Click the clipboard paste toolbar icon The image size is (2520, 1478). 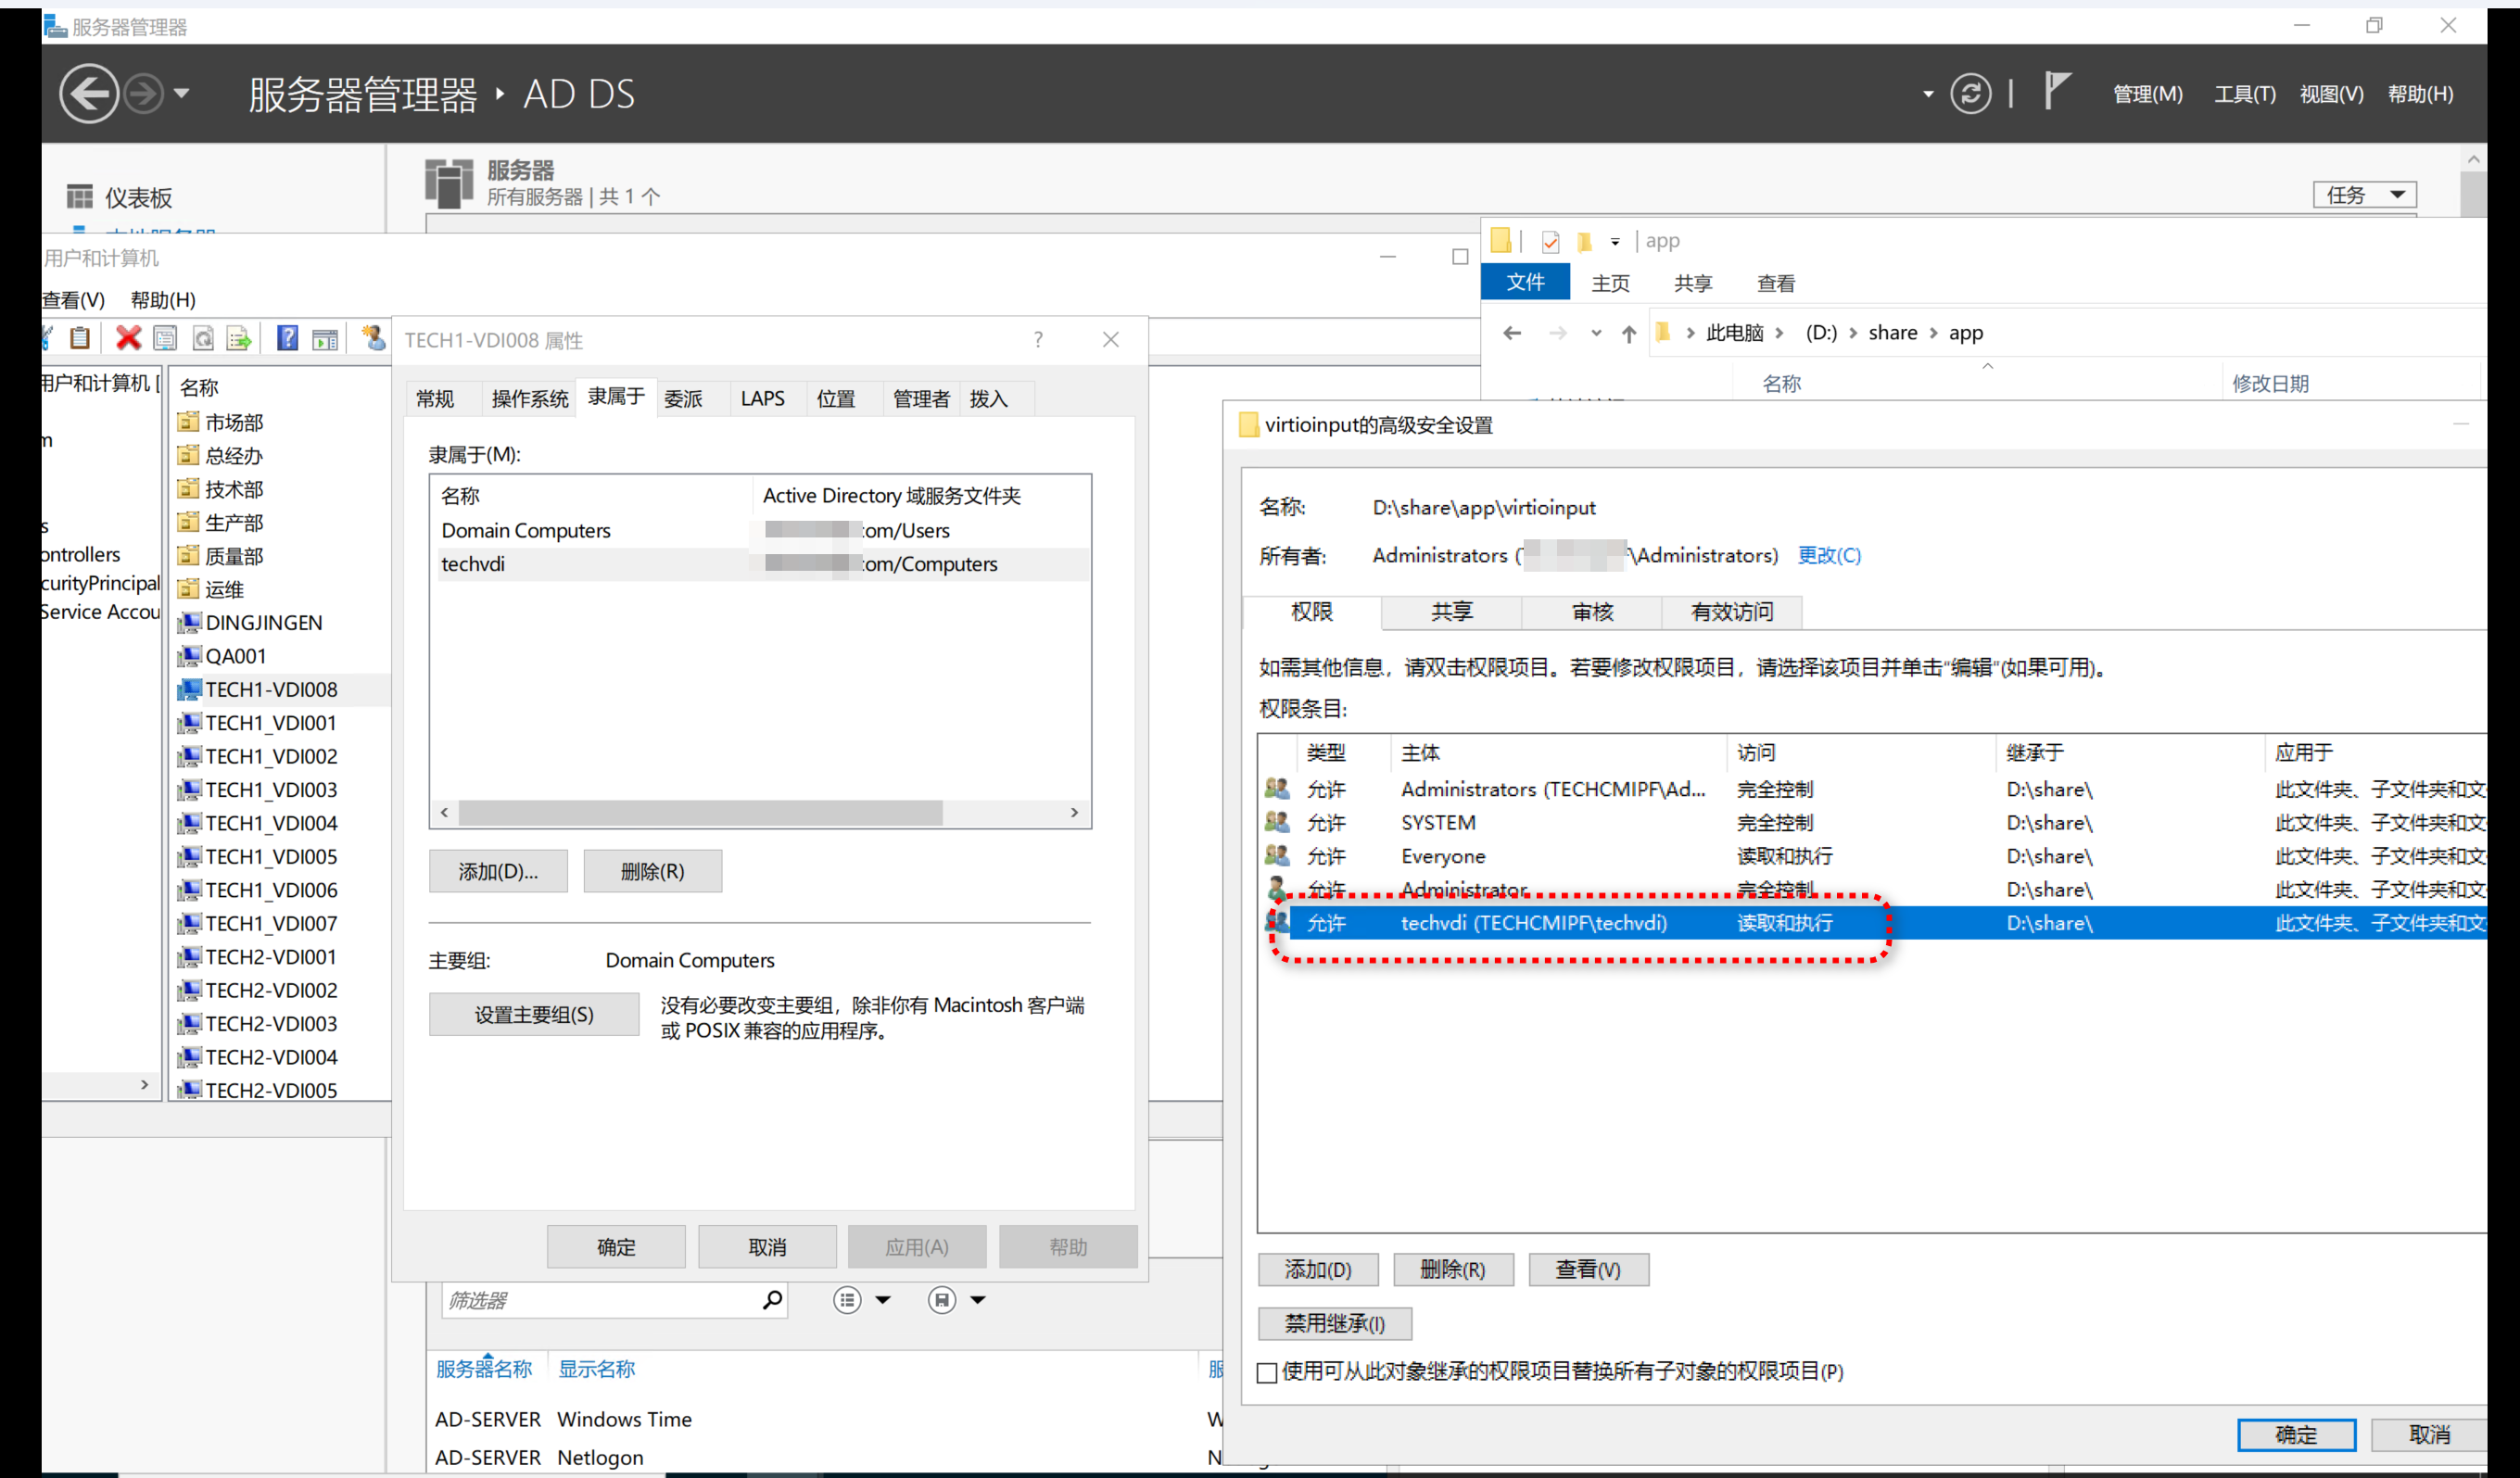click(x=80, y=338)
